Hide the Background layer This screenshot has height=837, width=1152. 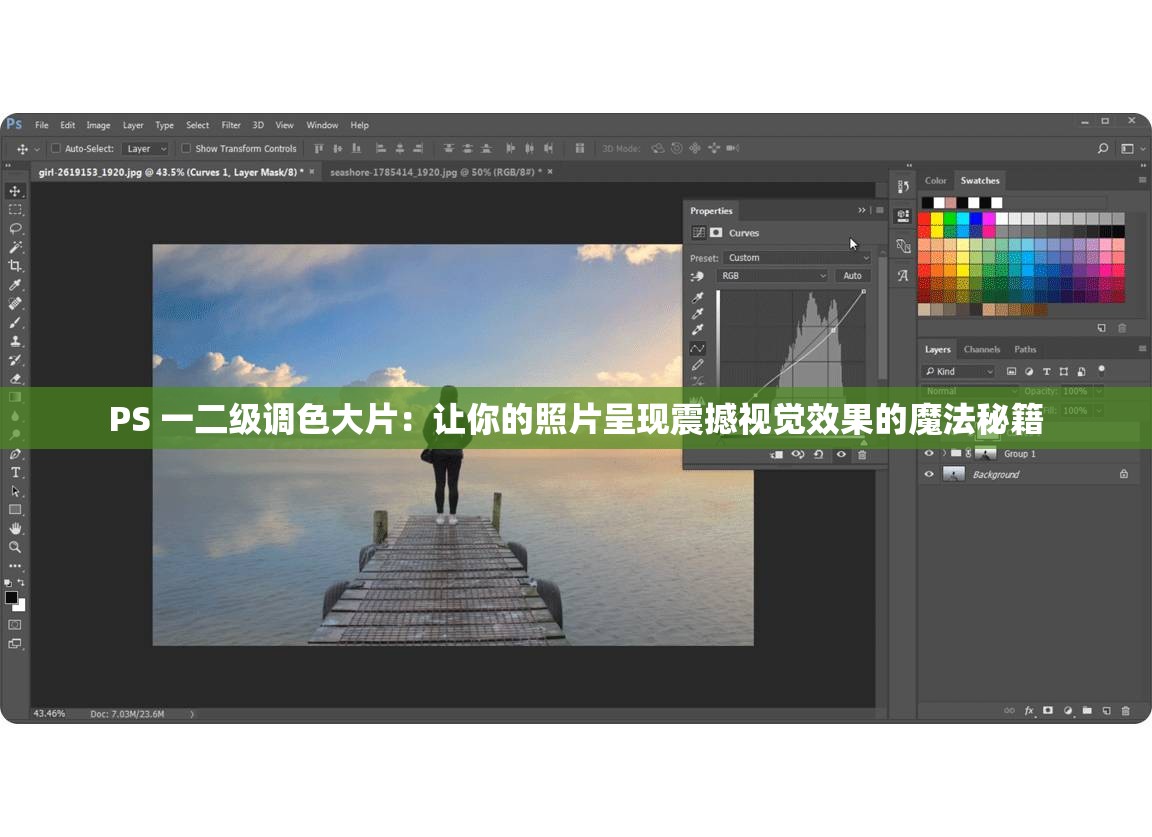(929, 474)
